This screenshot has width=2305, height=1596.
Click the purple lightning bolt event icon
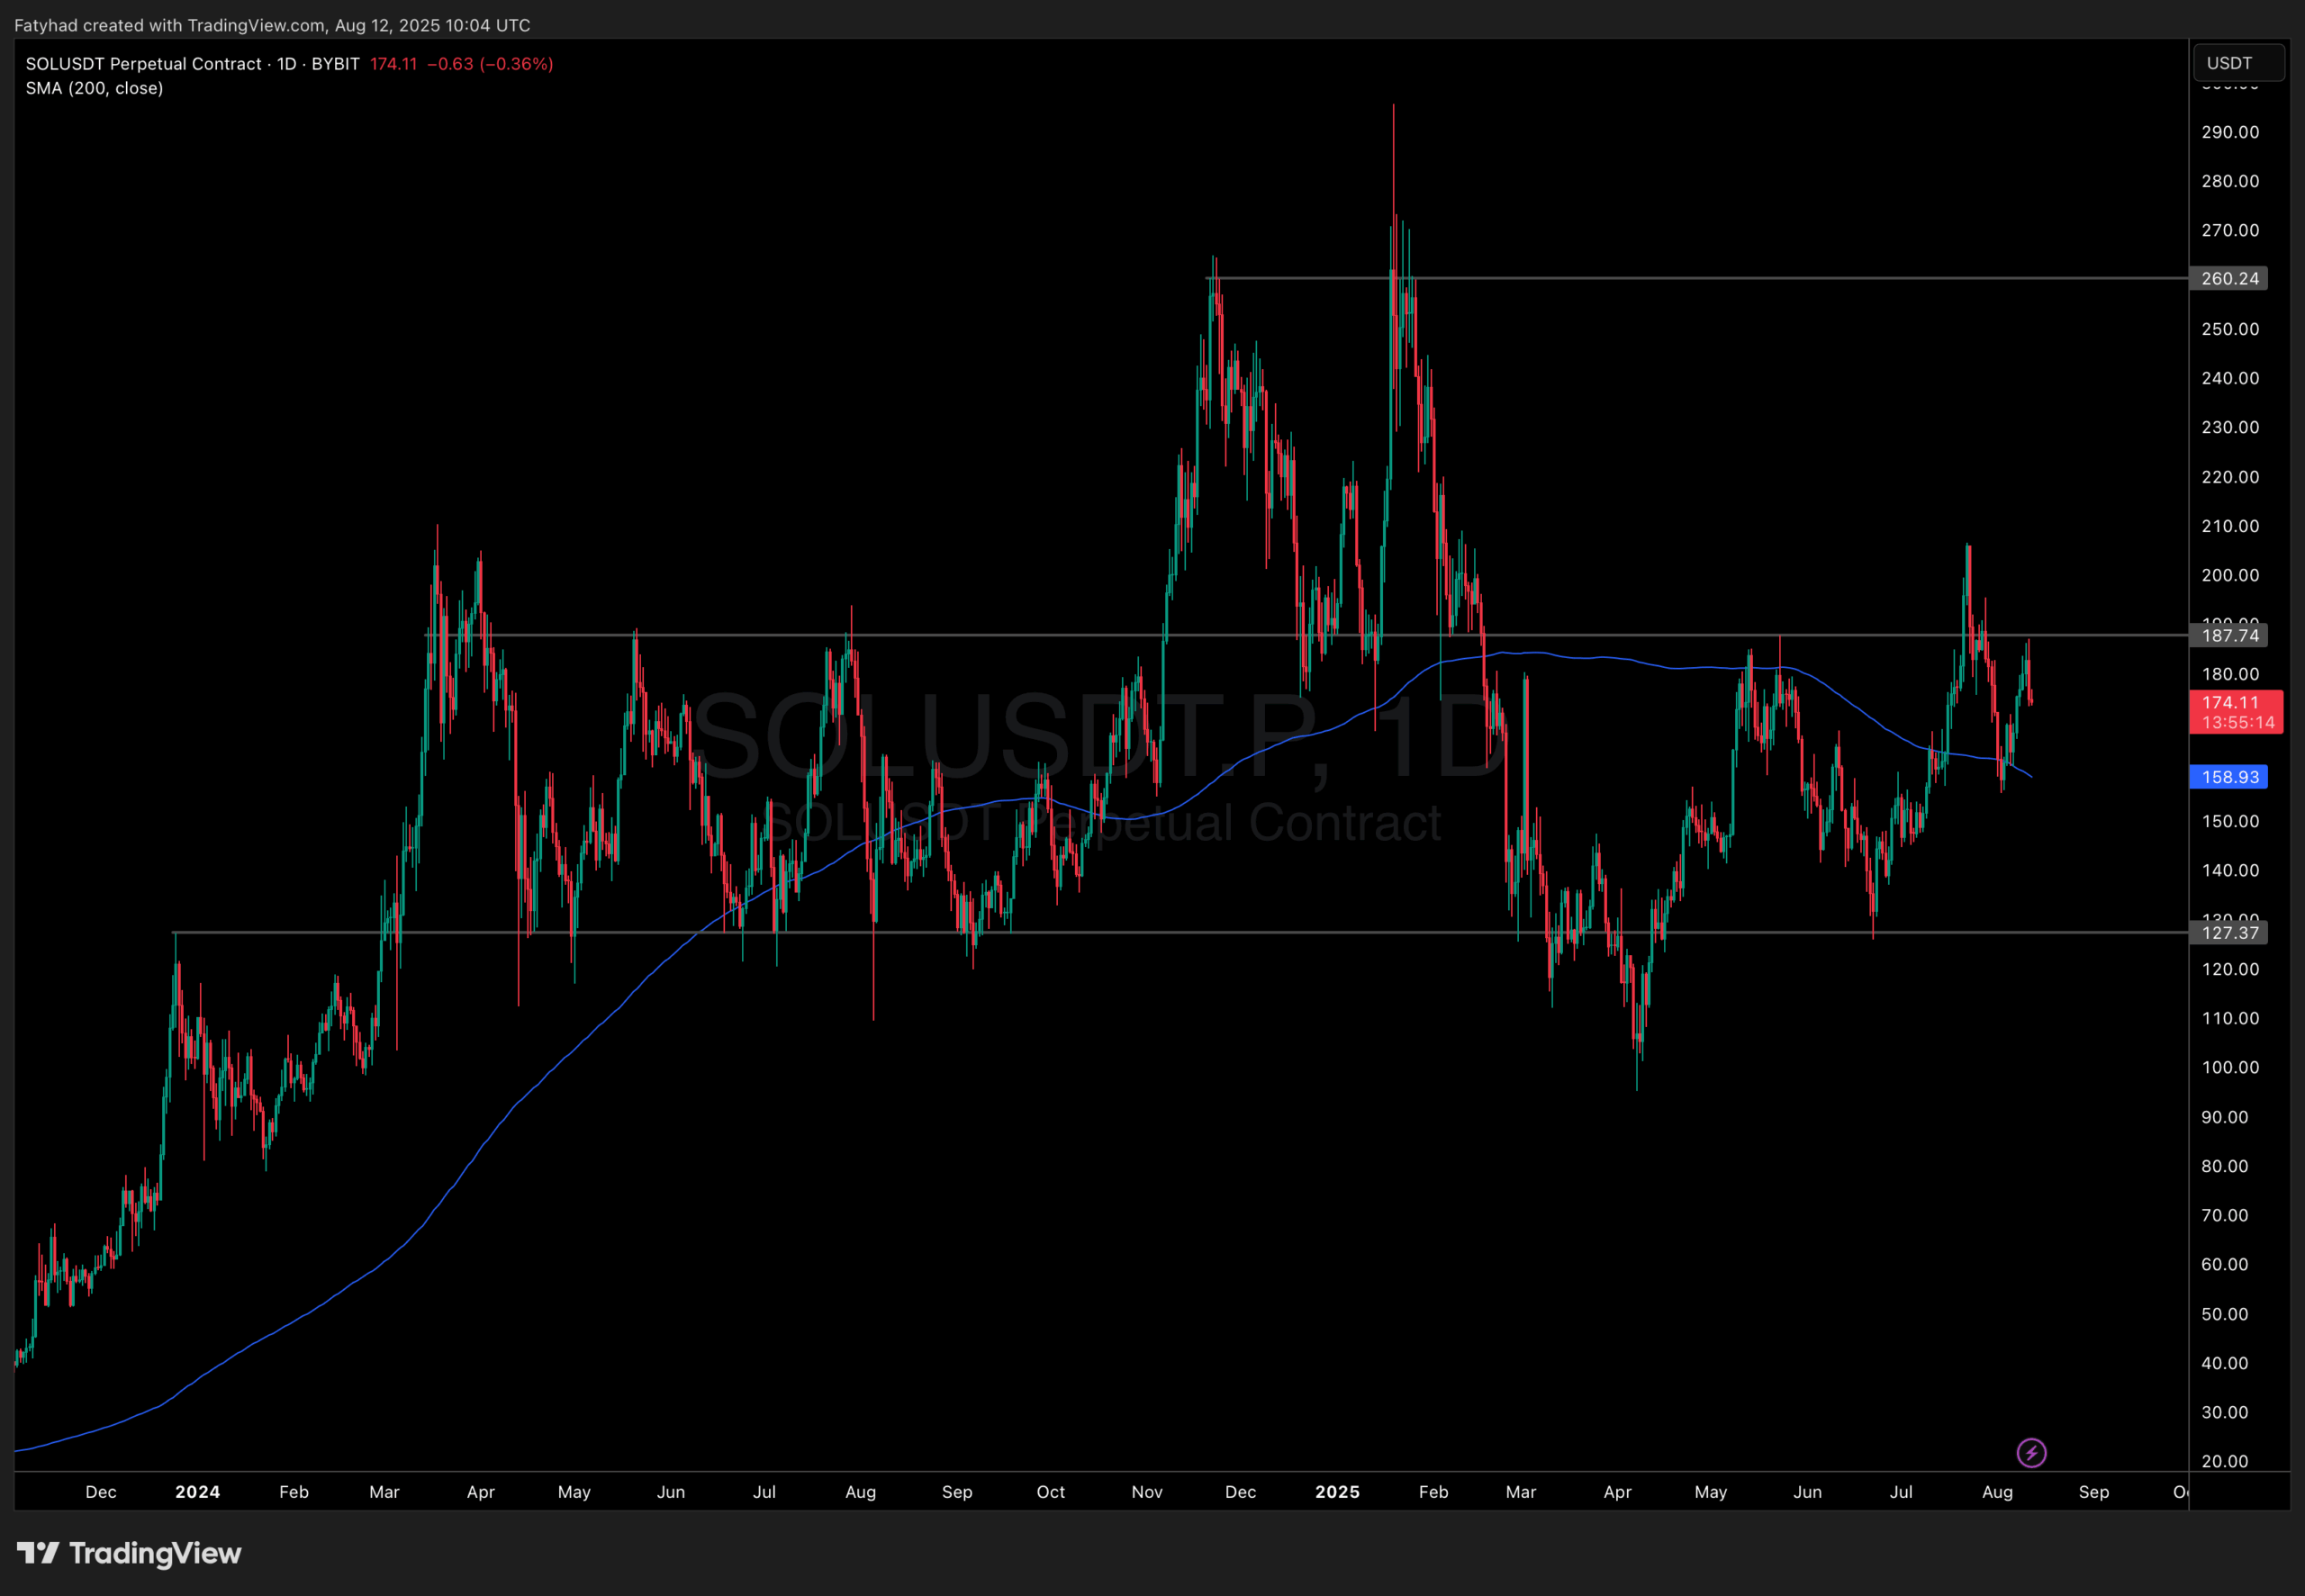coord(2031,1452)
